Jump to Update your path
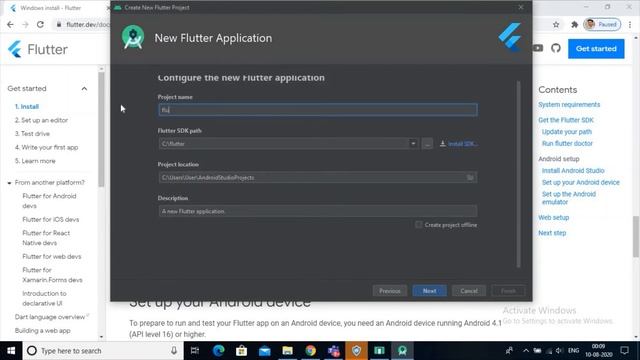 [x=567, y=132]
